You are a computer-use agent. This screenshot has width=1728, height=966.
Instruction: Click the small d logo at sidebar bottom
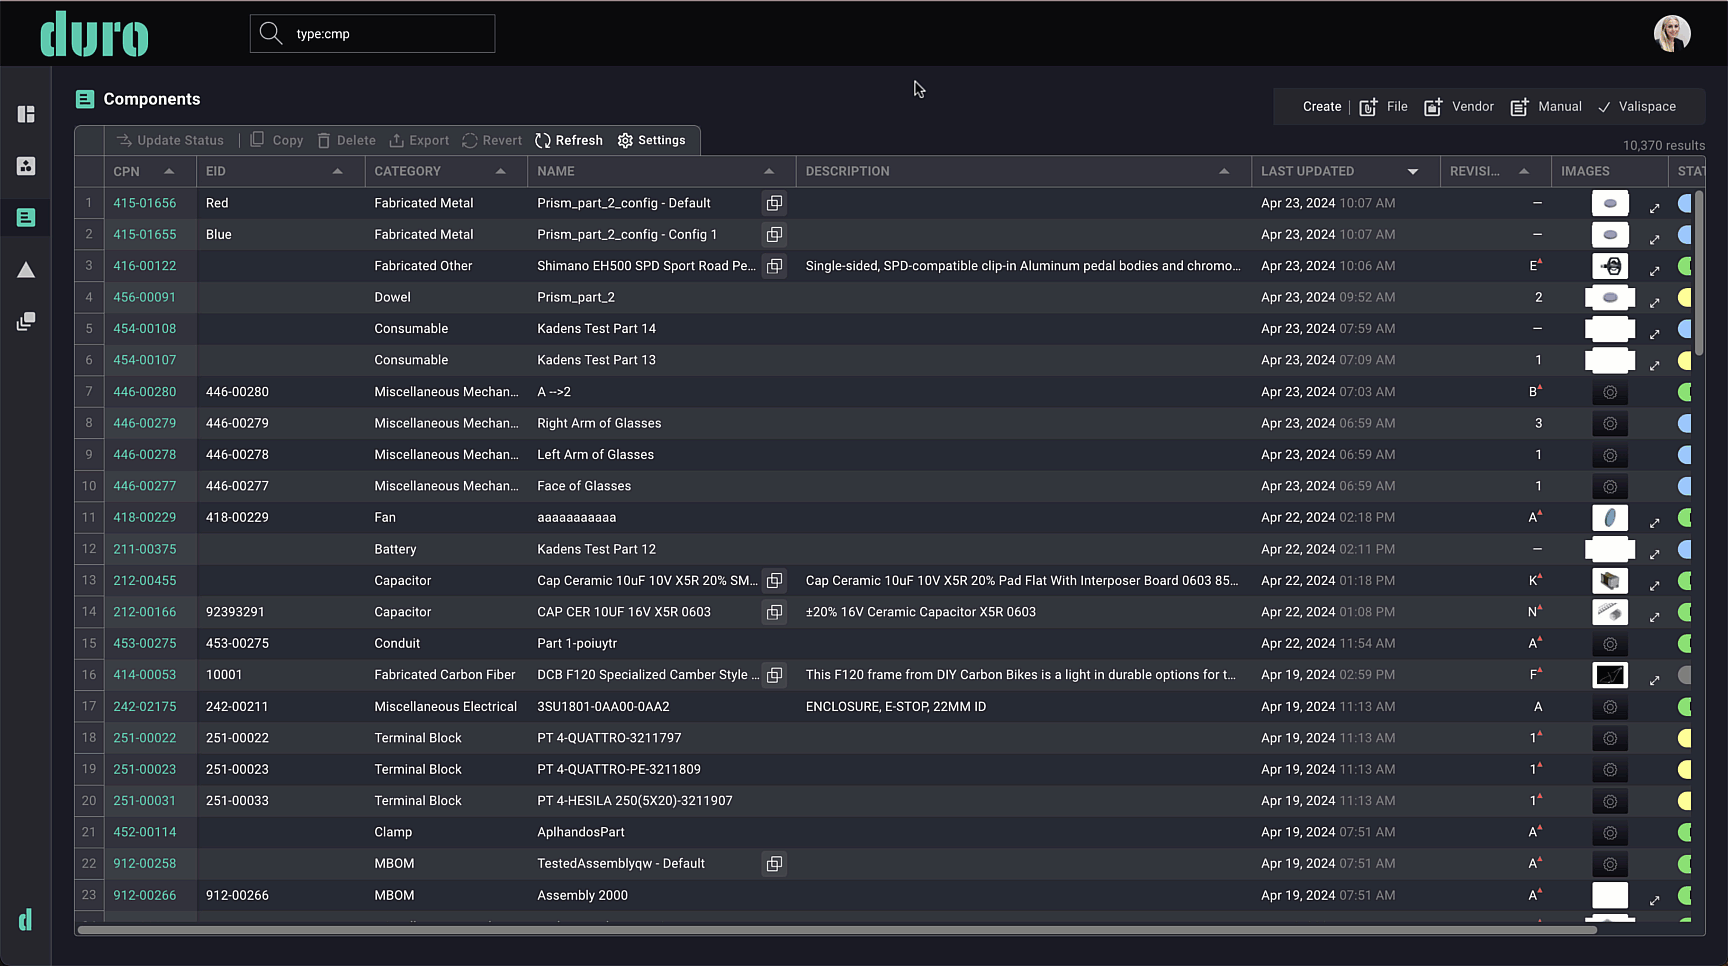[x=25, y=920]
